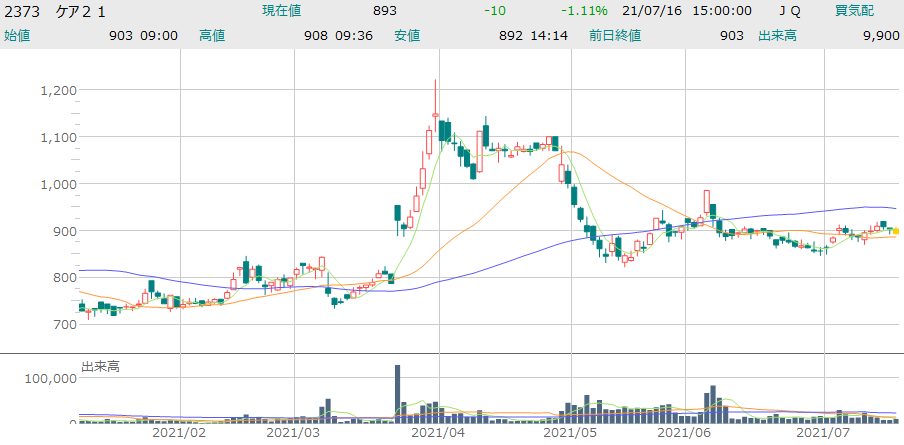The image size is (904, 445).
Task: Click the 現在値 label
Action: (x=281, y=10)
